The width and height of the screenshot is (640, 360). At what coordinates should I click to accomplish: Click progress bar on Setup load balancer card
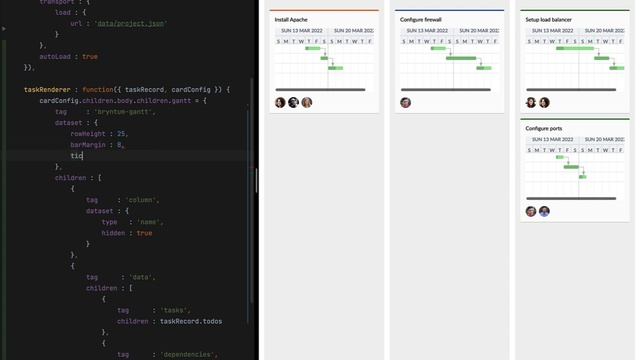571,89
